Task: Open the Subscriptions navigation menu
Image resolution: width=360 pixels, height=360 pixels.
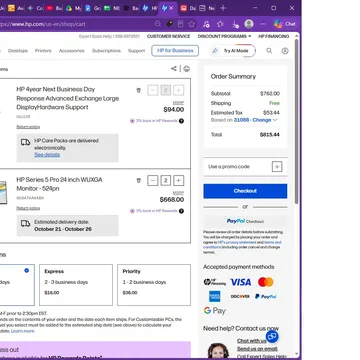Action: [106, 51]
